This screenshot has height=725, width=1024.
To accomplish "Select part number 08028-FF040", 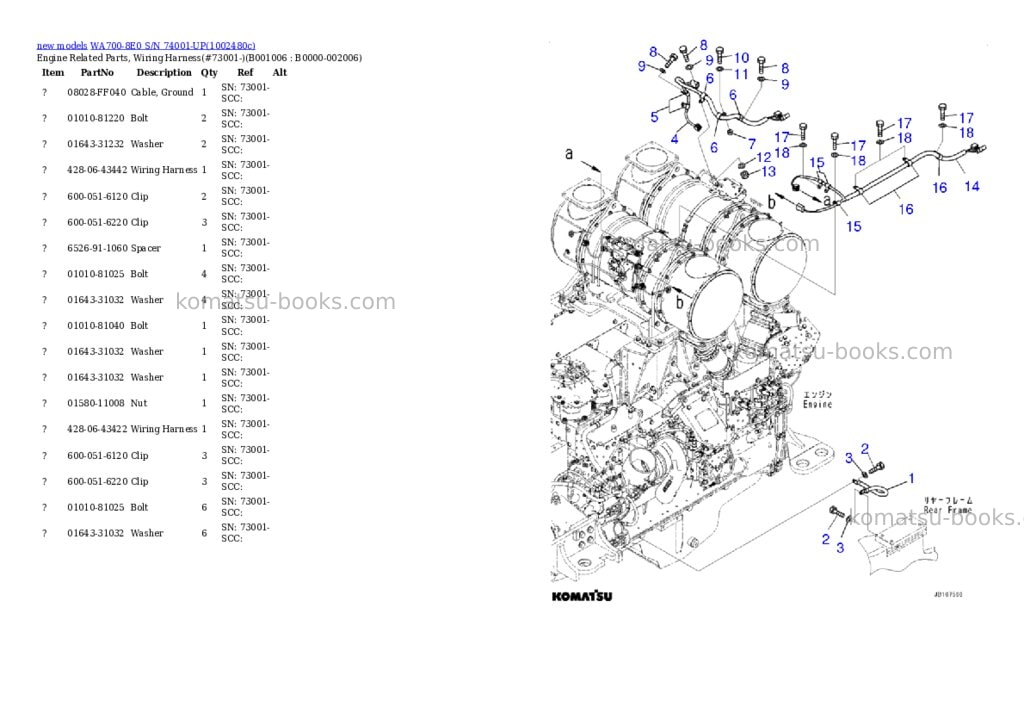I will pyautogui.click(x=97, y=92).
